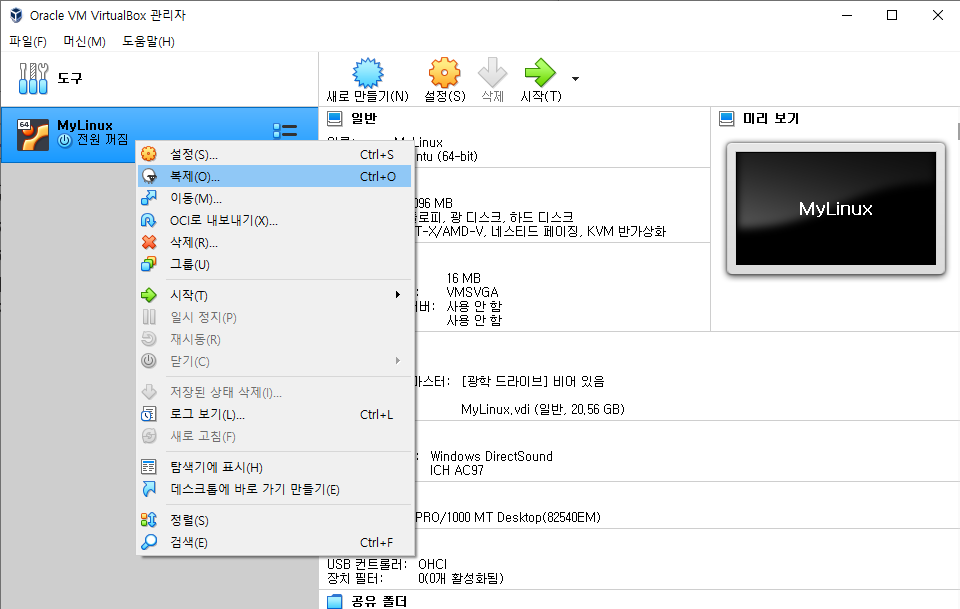
Task: Click the Windows DirectSound audio value
Action: pyautogui.click(x=491, y=456)
